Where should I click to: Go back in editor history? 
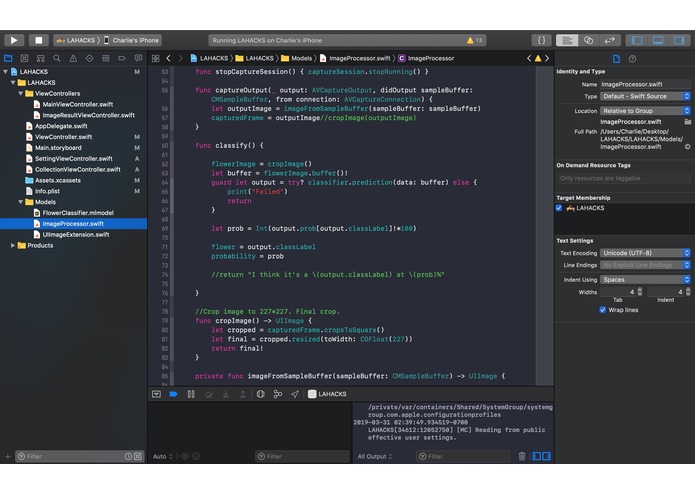[x=168, y=58]
